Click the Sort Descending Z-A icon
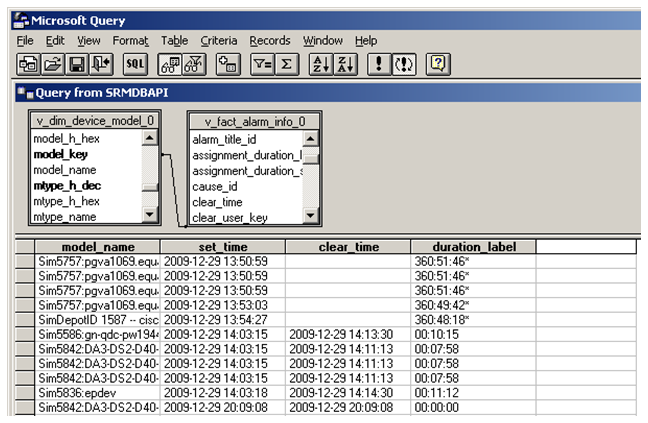Image resolution: width=648 pixels, height=423 pixels. [x=345, y=64]
